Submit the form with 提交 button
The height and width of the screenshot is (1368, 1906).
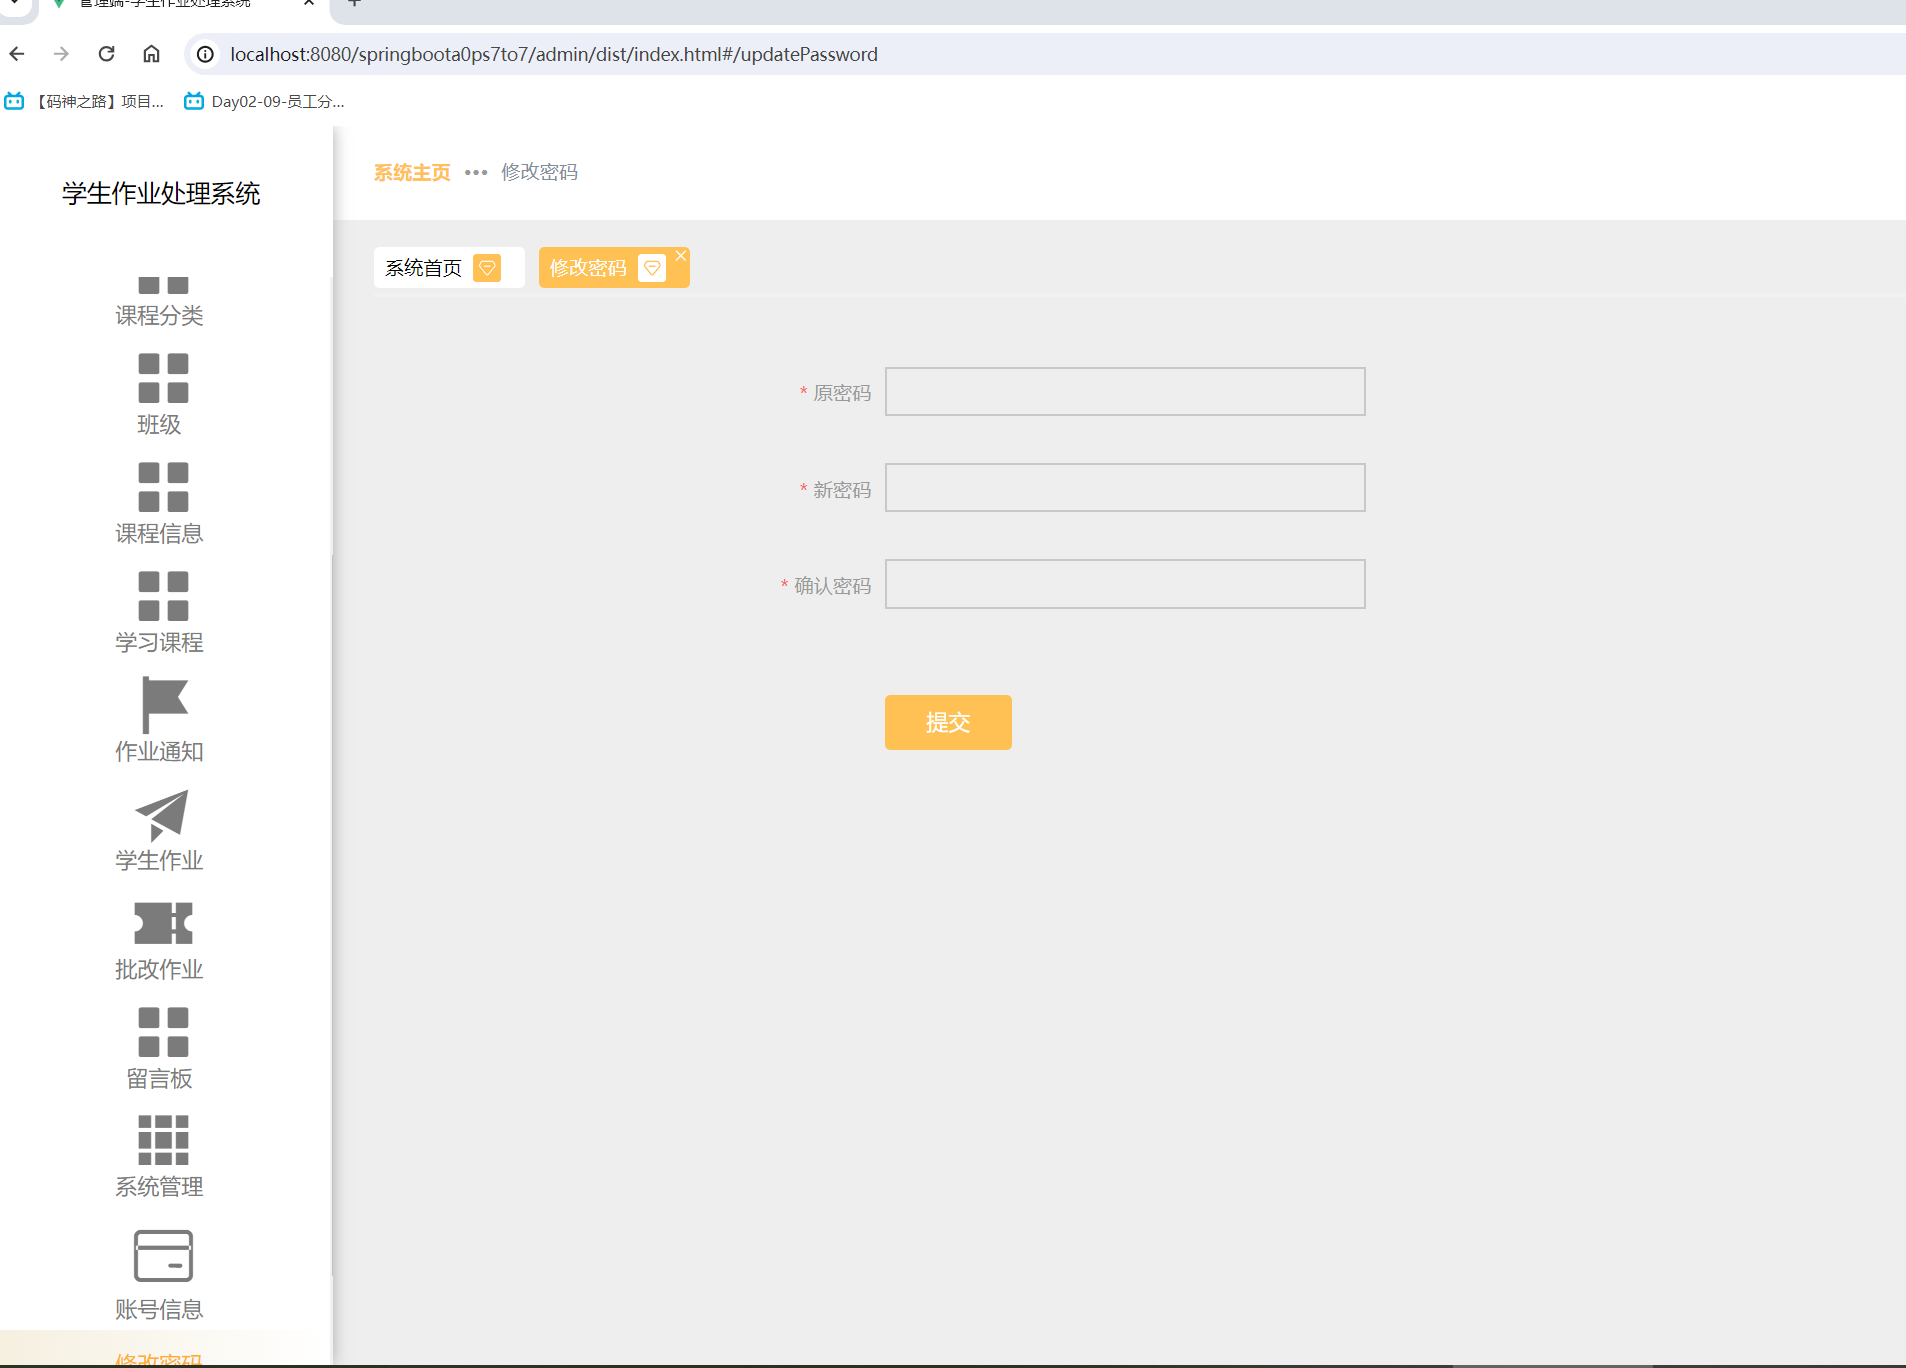[x=948, y=722]
